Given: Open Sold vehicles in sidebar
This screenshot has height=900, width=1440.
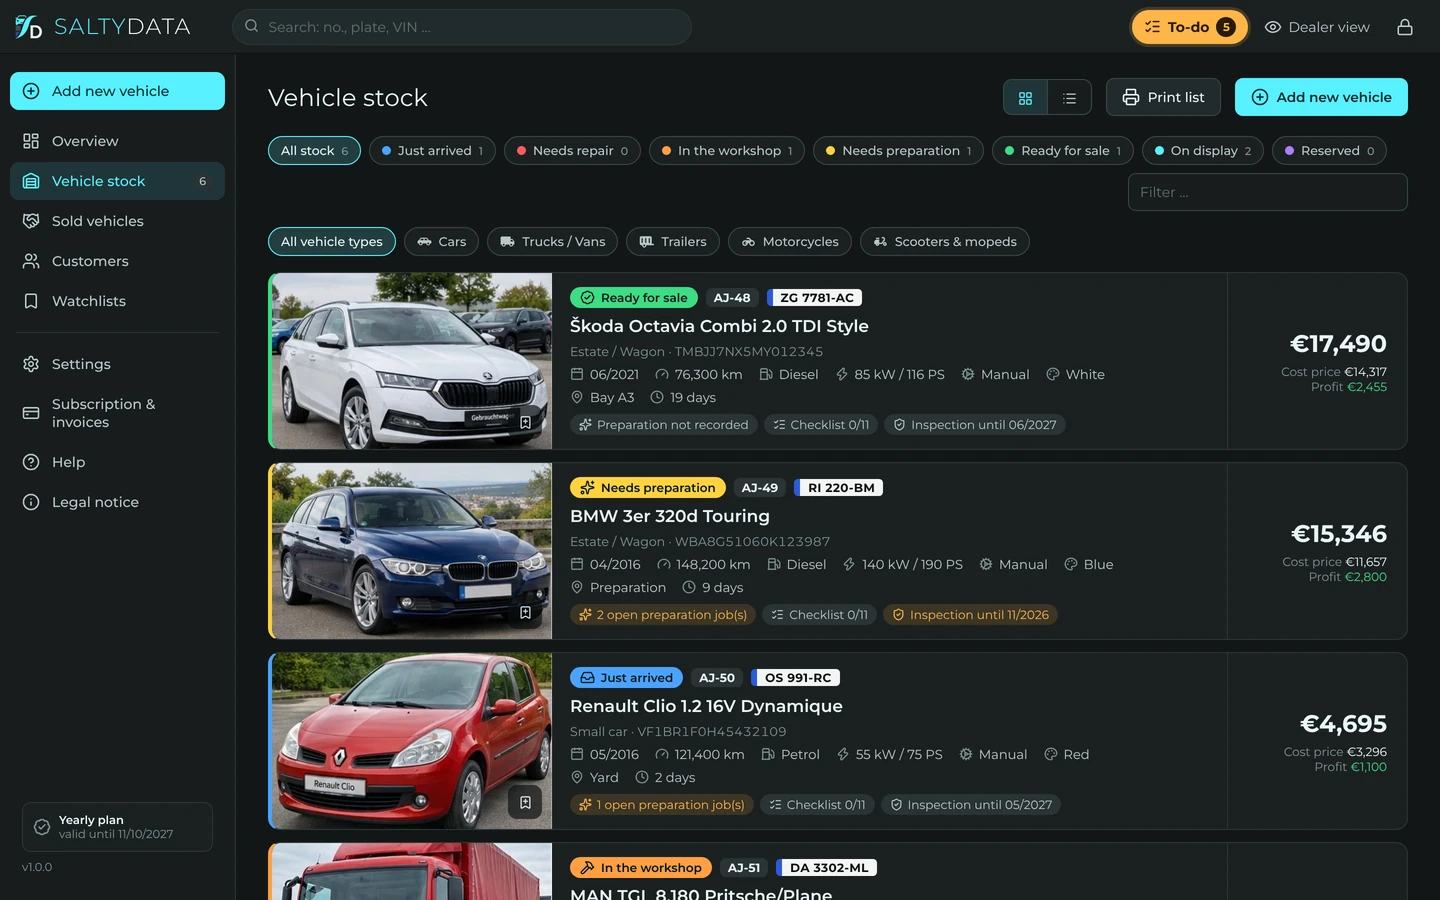Looking at the screenshot, I should 117,221.
